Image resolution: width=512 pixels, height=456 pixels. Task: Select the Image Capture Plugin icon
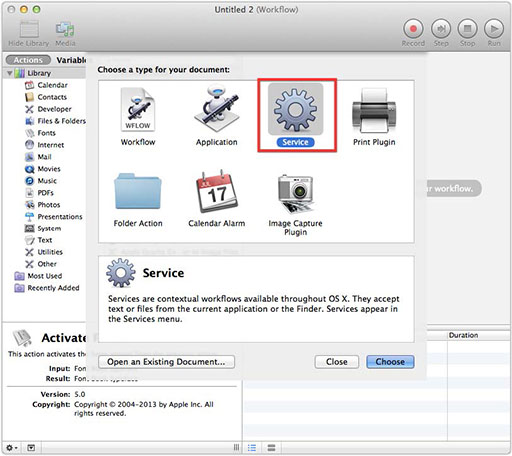(x=295, y=193)
